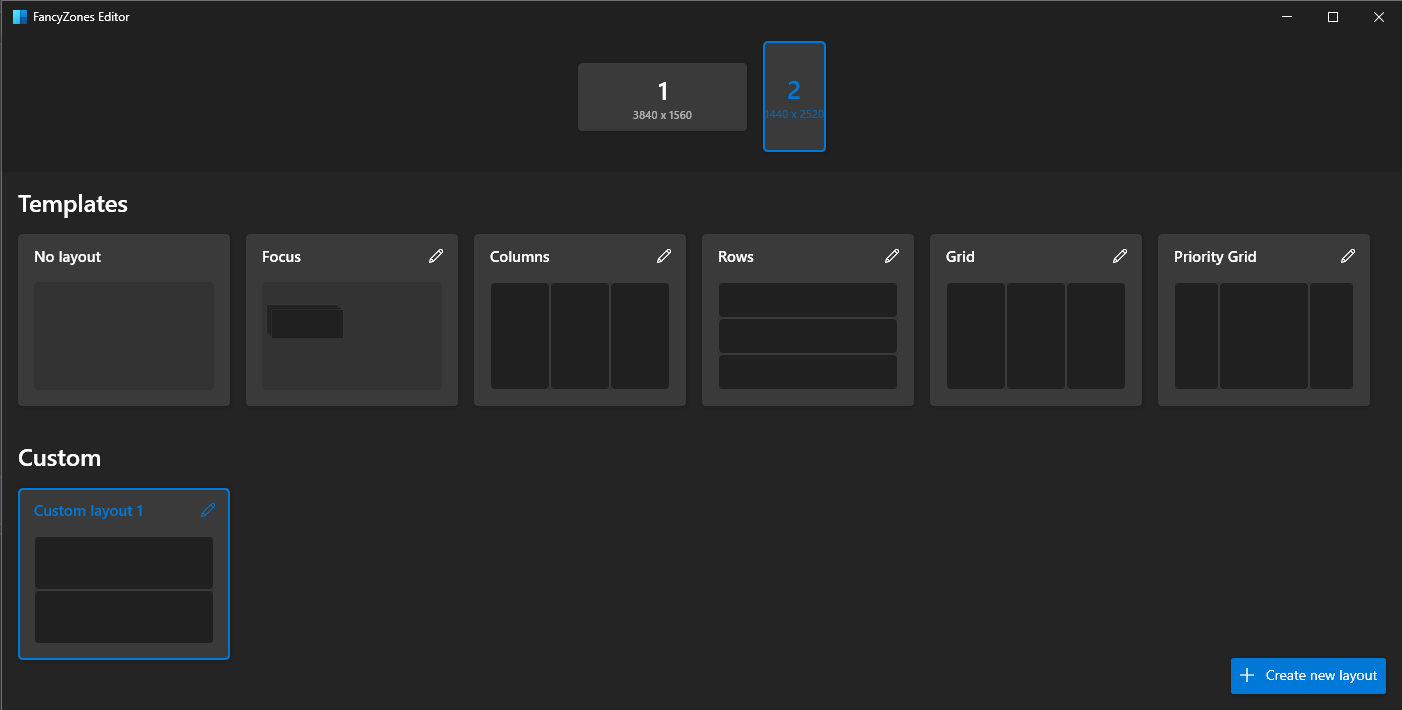The height and width of the screenshot is (710, 1402).
Task: Click the pencil icon on Custom layout 1
Action: [x=208, y=510]
